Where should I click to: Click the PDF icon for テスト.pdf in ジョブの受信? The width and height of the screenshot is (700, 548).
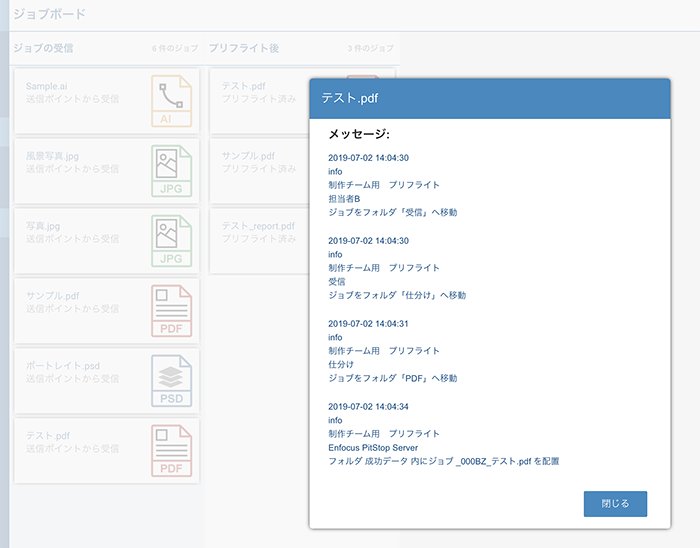click(x=171, y=451)
